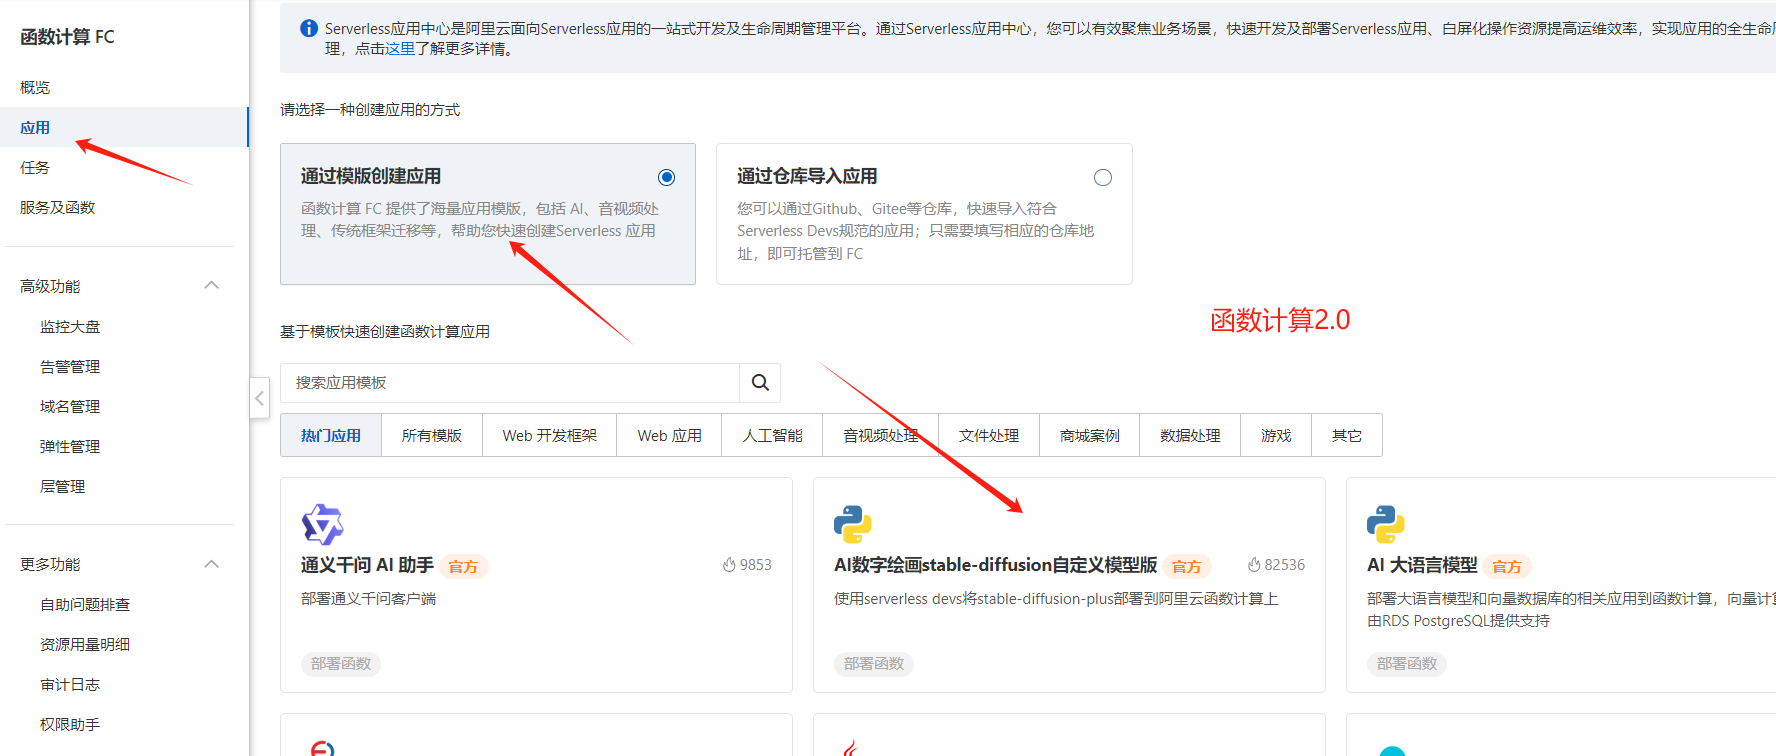1776x756 pixels.
Task: Click 部署函数 tag on stable-diffusion card
Action: tap(874, 664)
